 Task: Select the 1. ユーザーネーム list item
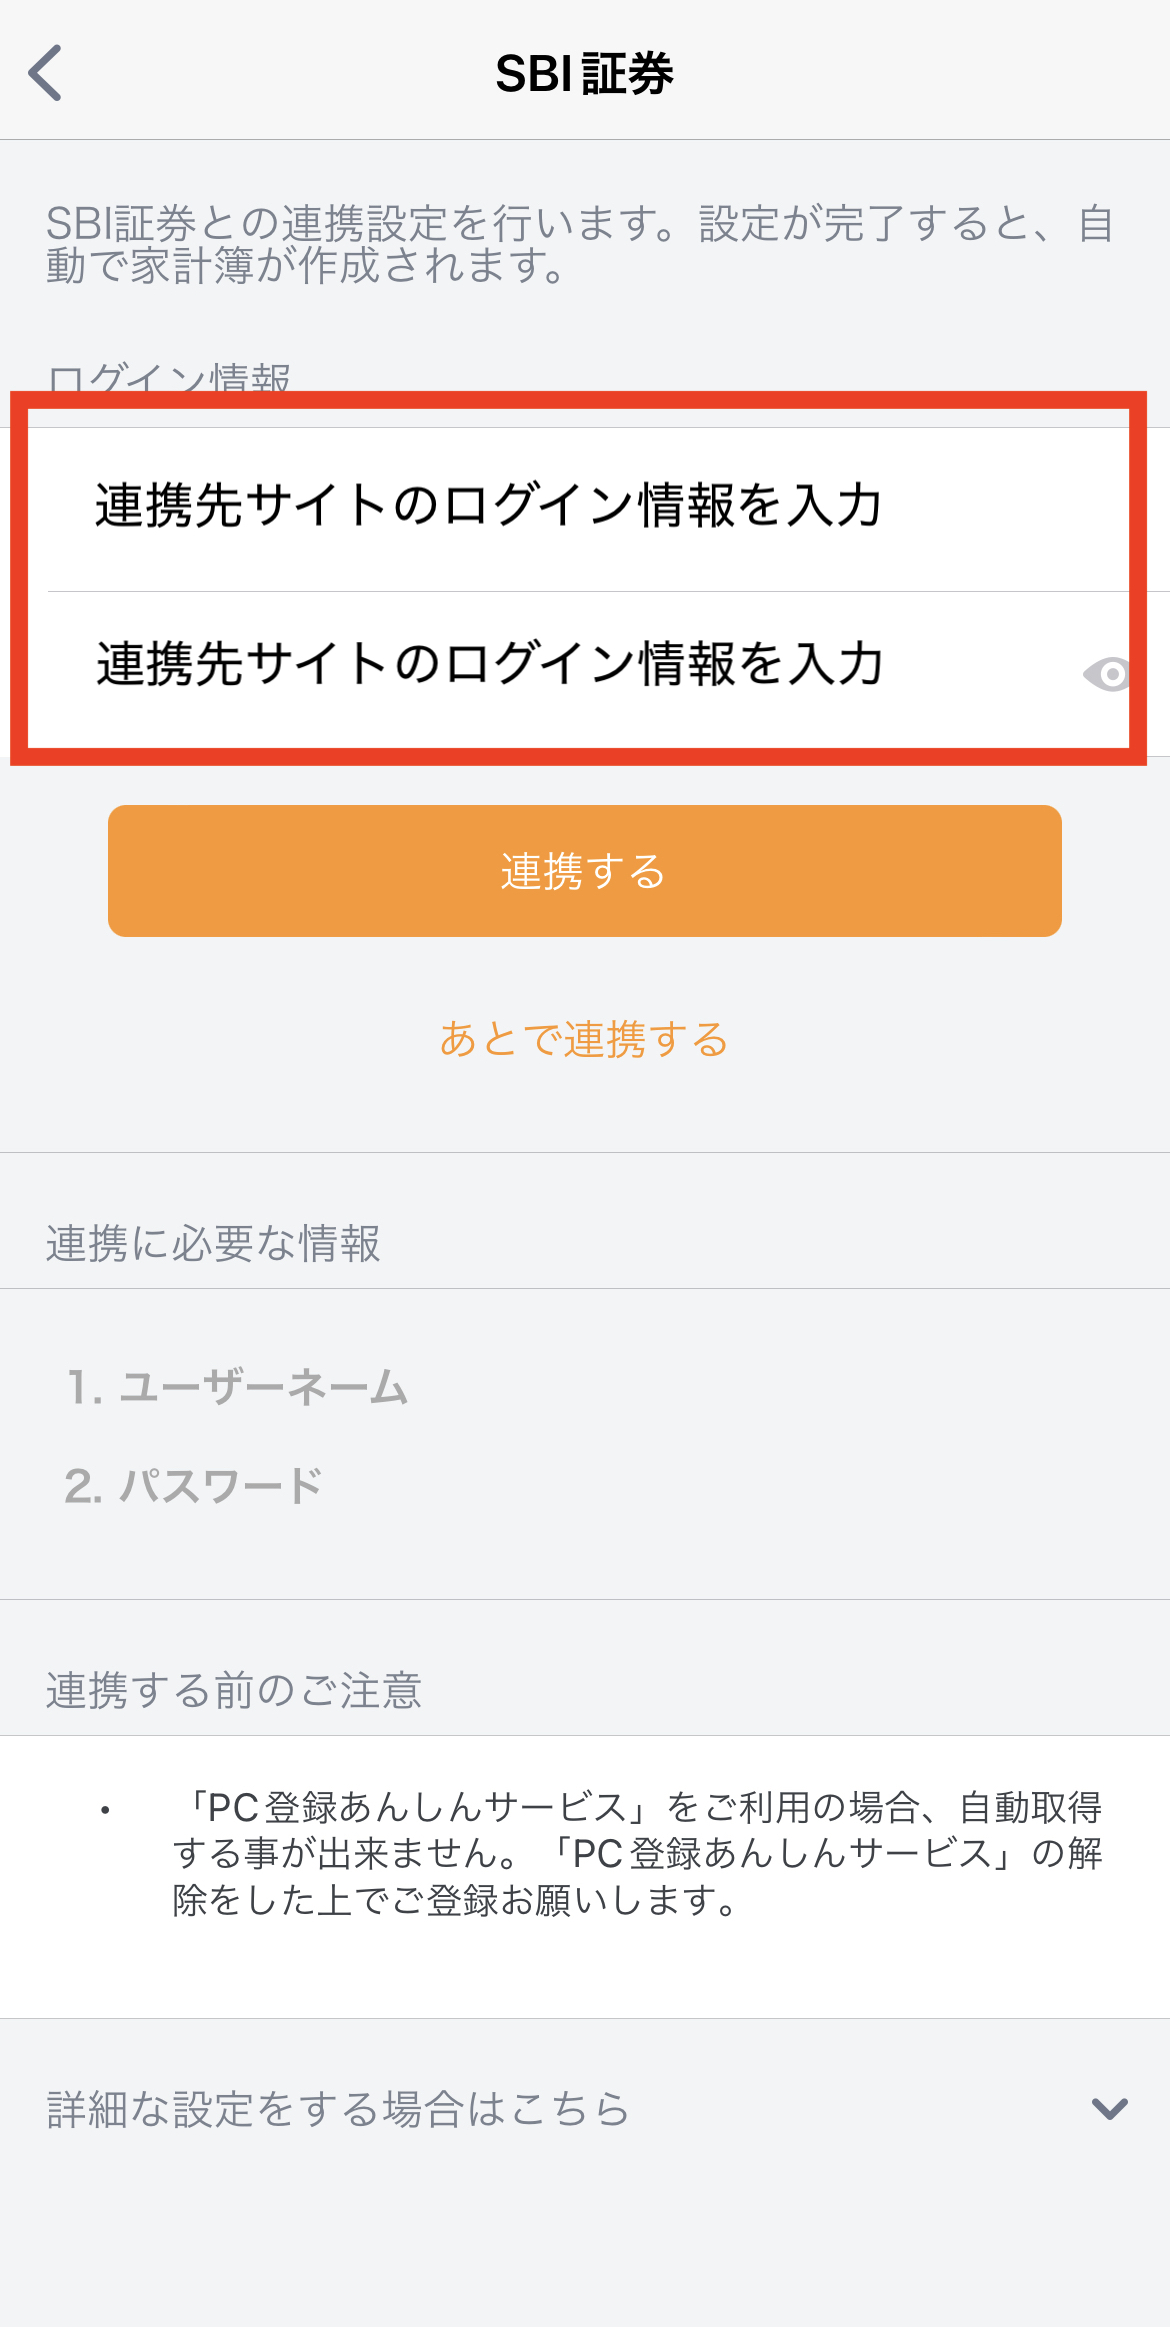point(238,1387)
